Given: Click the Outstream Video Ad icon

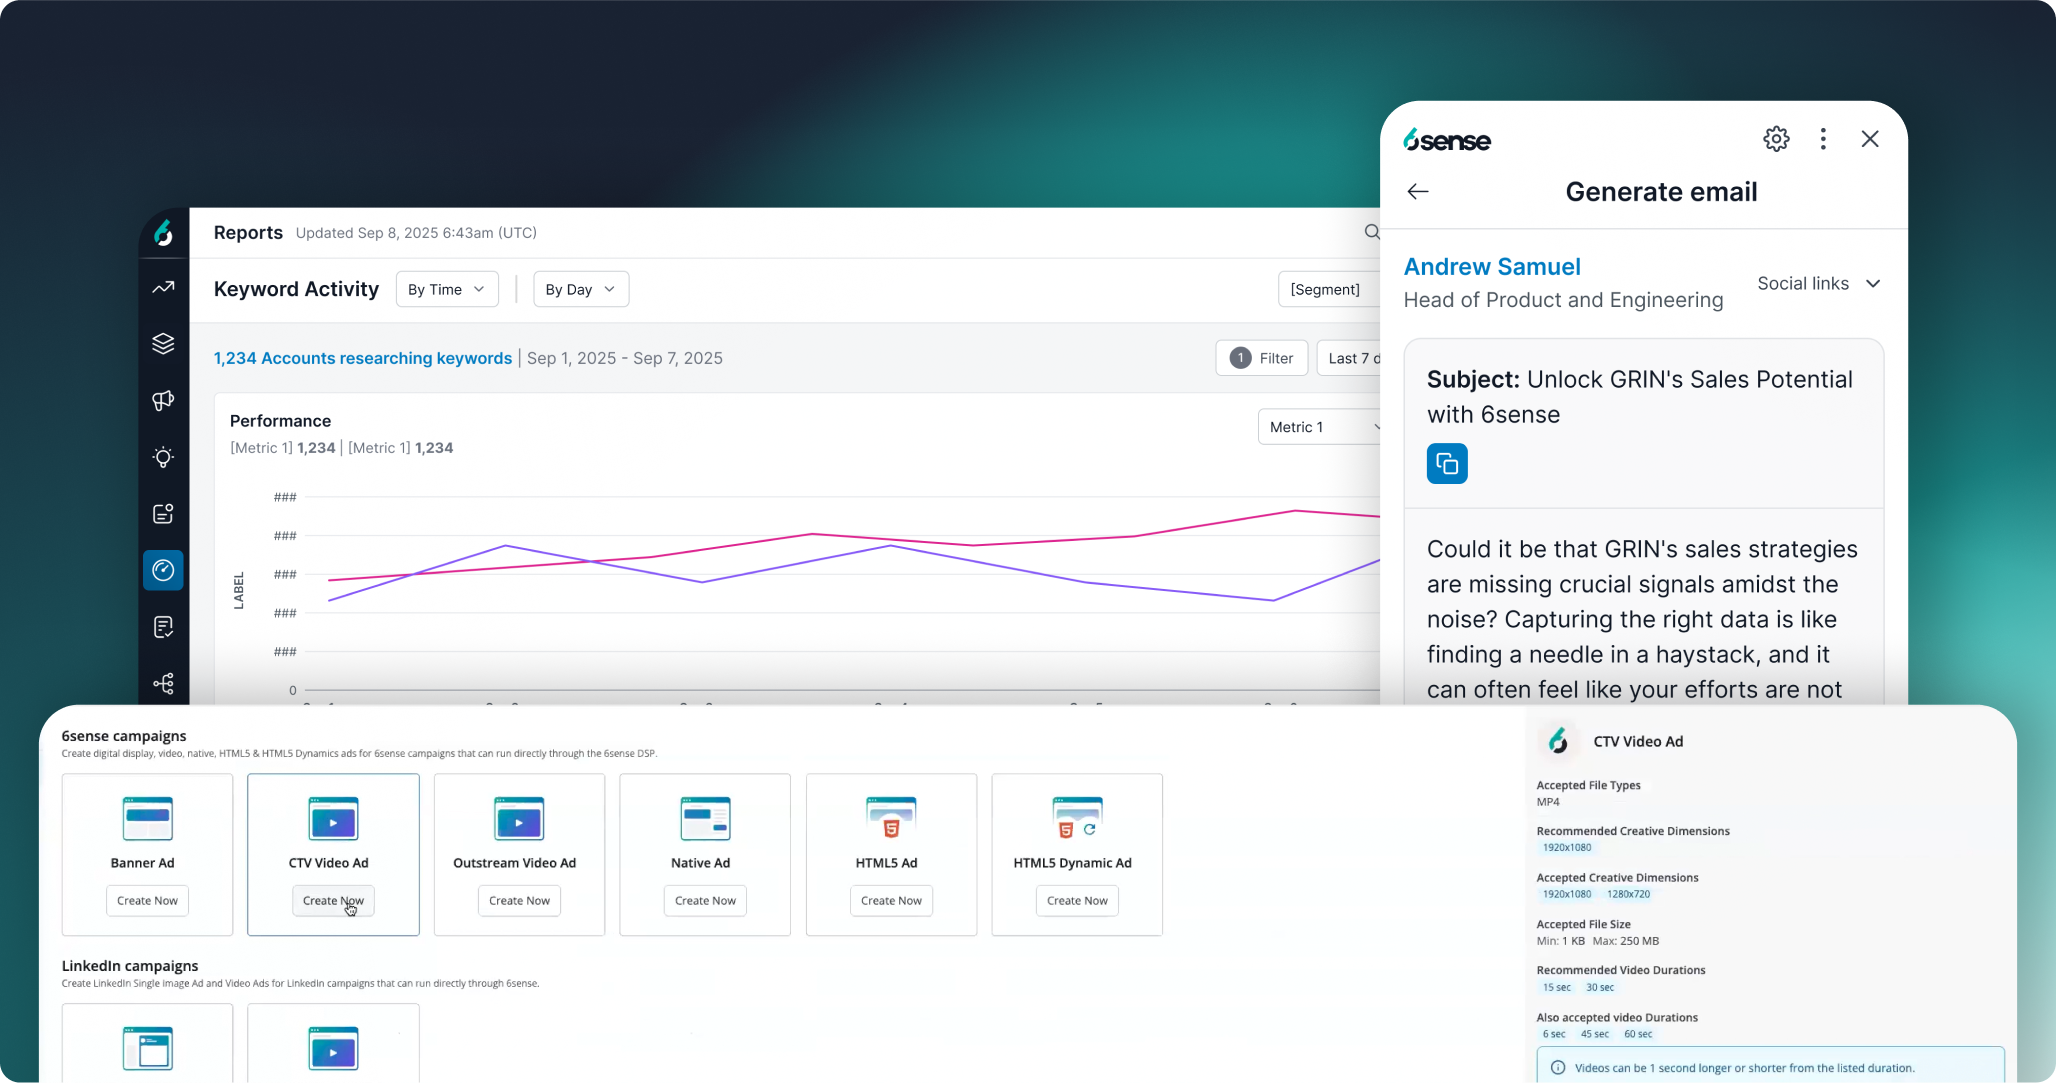Looking at the screenshot, I should pos(519,819).
